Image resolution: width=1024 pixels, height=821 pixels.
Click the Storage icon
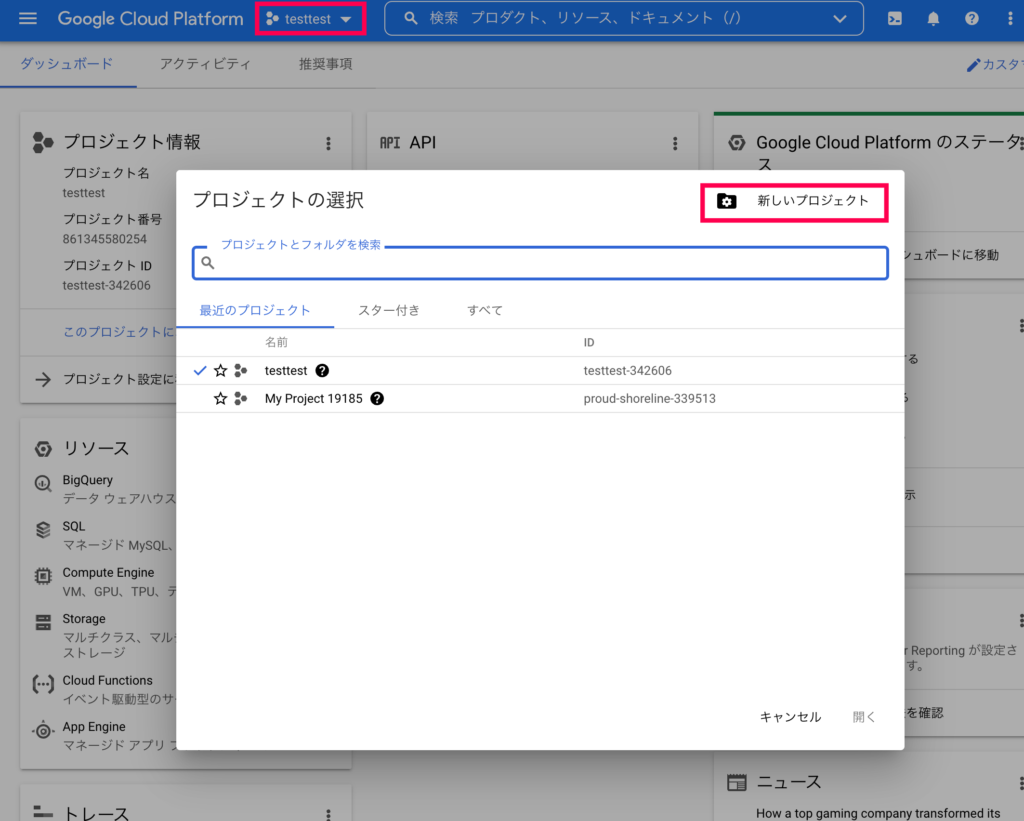43,622
